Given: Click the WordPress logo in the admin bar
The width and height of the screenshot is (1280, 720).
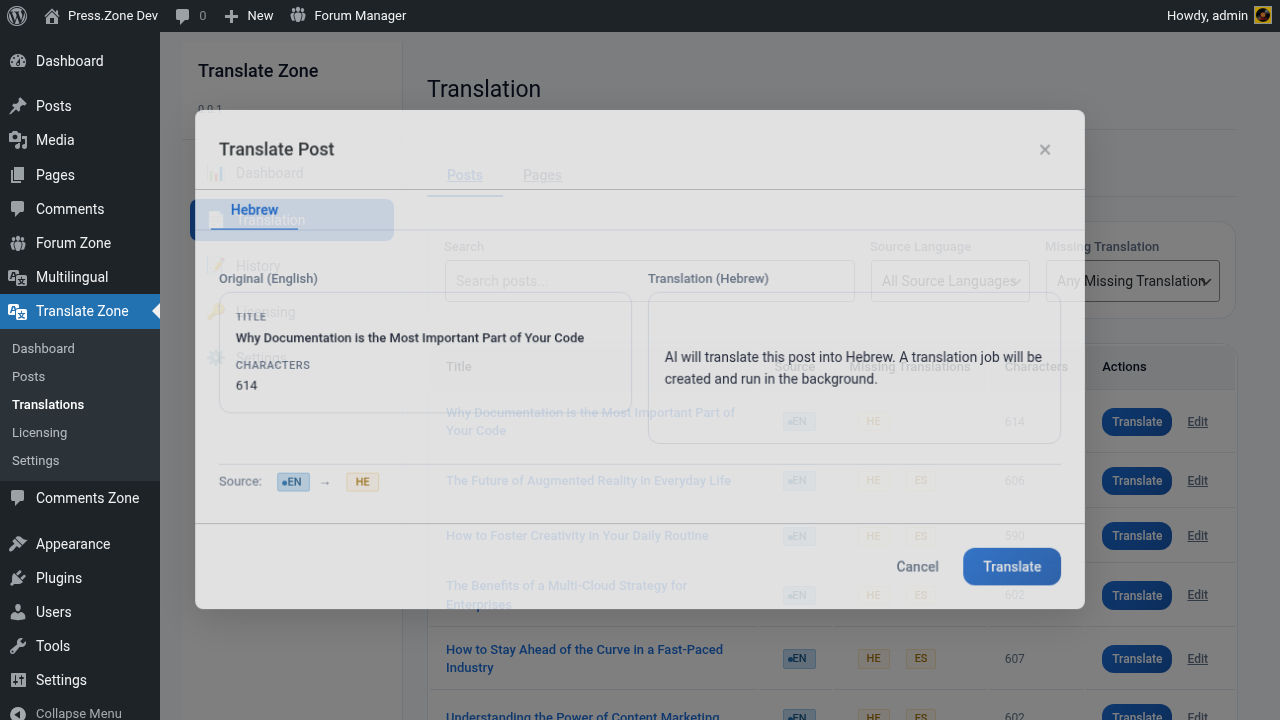Looking at the screenshot, I should click(16, 16).
